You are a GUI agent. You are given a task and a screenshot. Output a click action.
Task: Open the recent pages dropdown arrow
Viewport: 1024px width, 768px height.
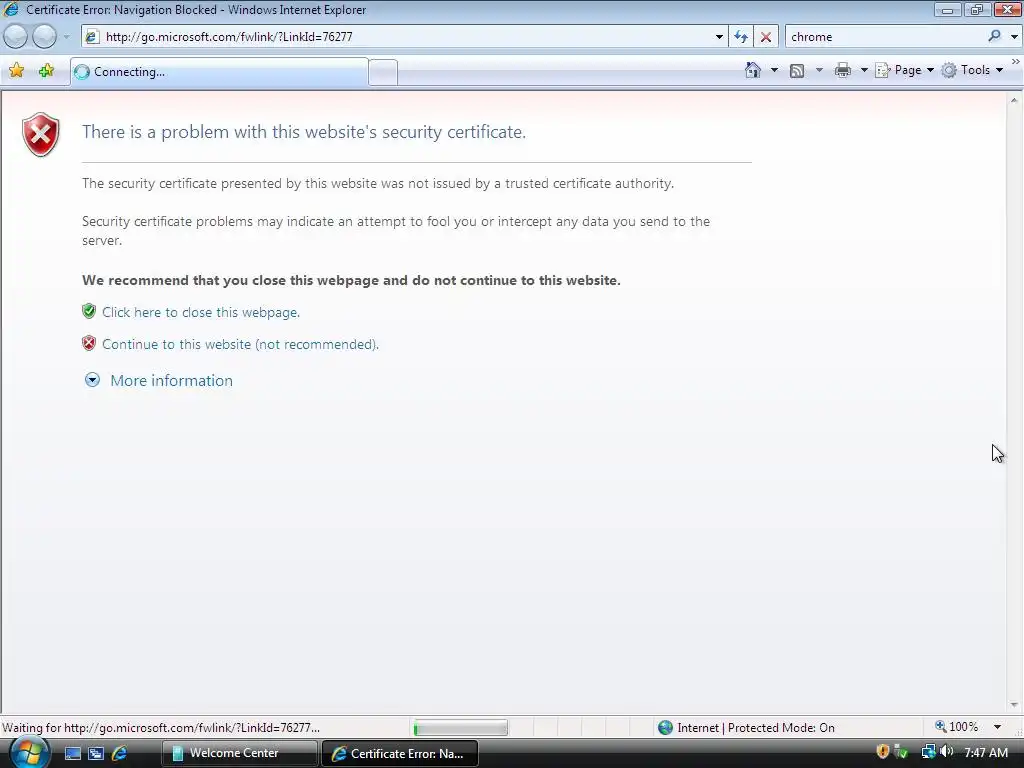point(66,37)
